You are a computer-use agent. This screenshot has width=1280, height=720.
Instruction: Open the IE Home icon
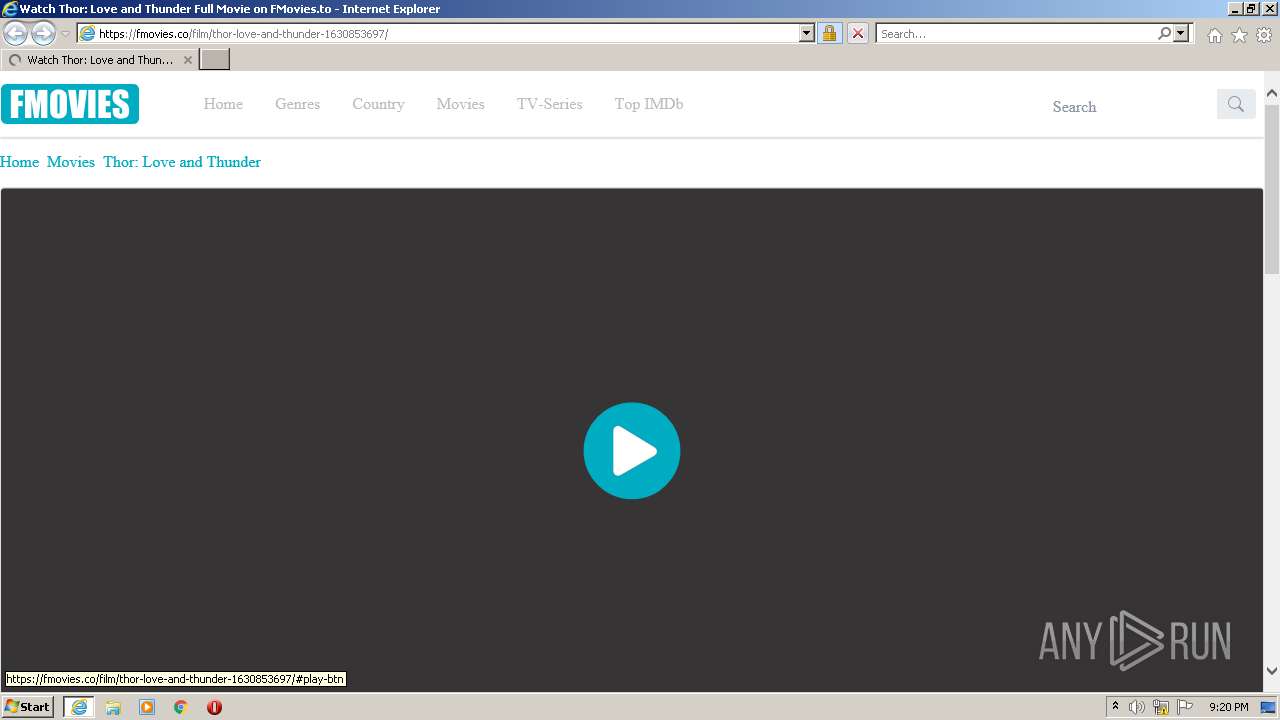point(1214,35)
